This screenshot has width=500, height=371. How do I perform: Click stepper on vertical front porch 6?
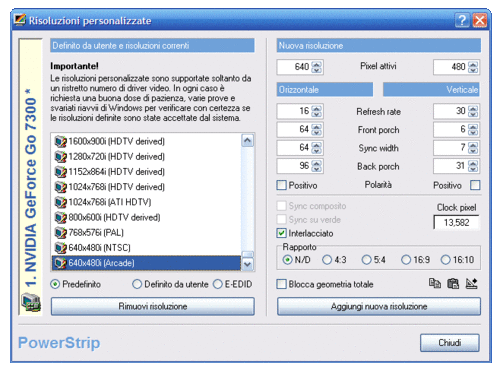(x=473, y=129)
